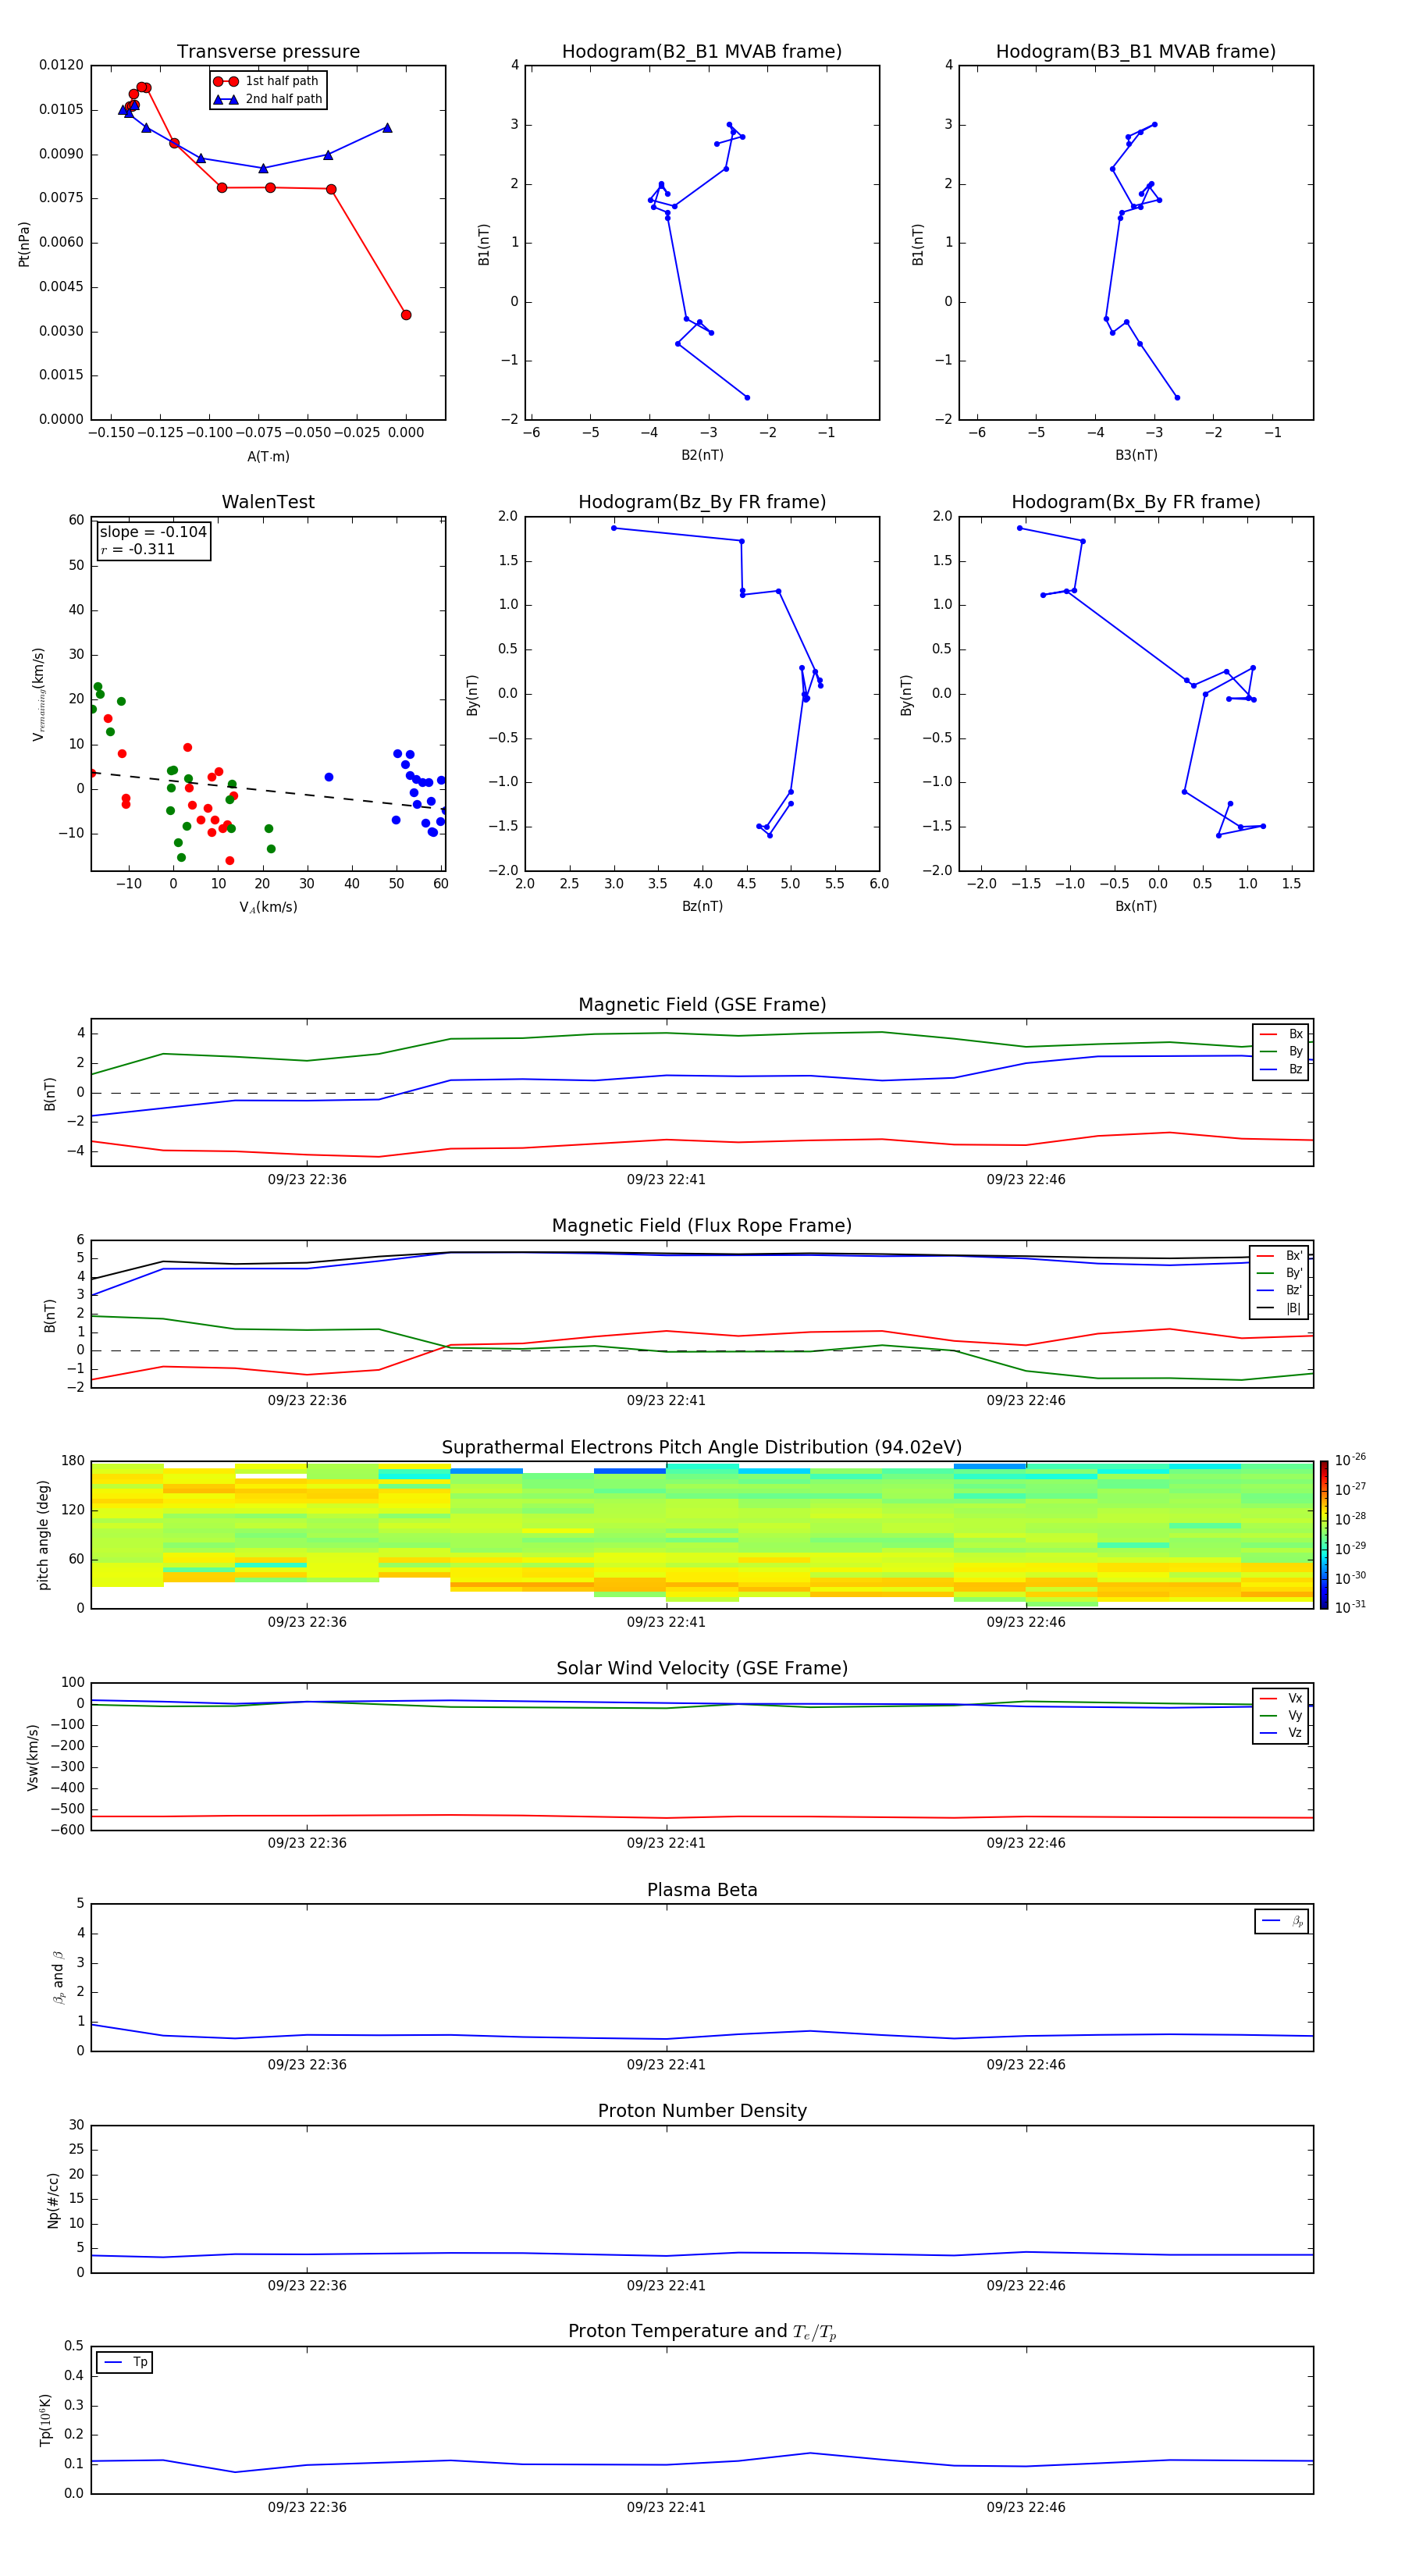Click the 'Bz(nT)' x-axis label
Image resolution: width=1405 pixels, height=2576 pixels.
702,906
